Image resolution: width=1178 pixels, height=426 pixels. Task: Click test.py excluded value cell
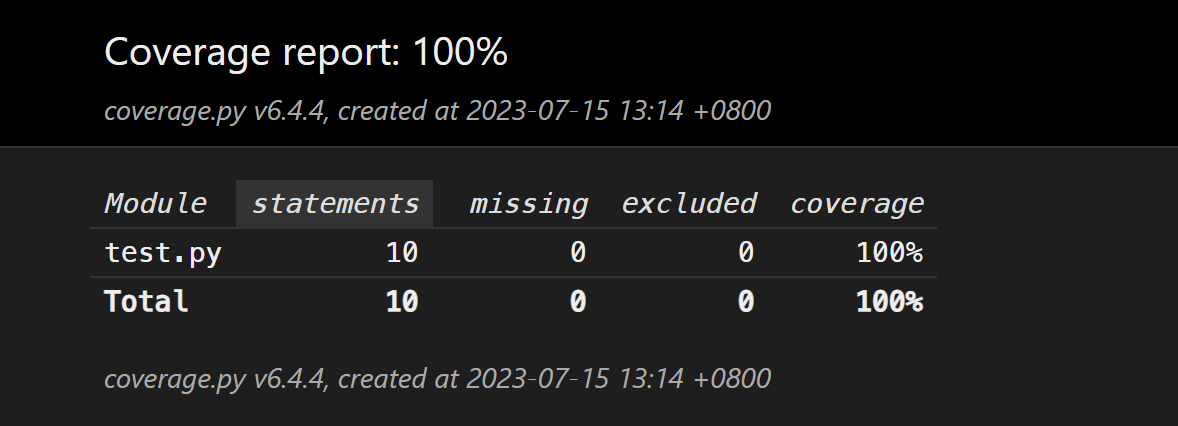click(745, 253)
